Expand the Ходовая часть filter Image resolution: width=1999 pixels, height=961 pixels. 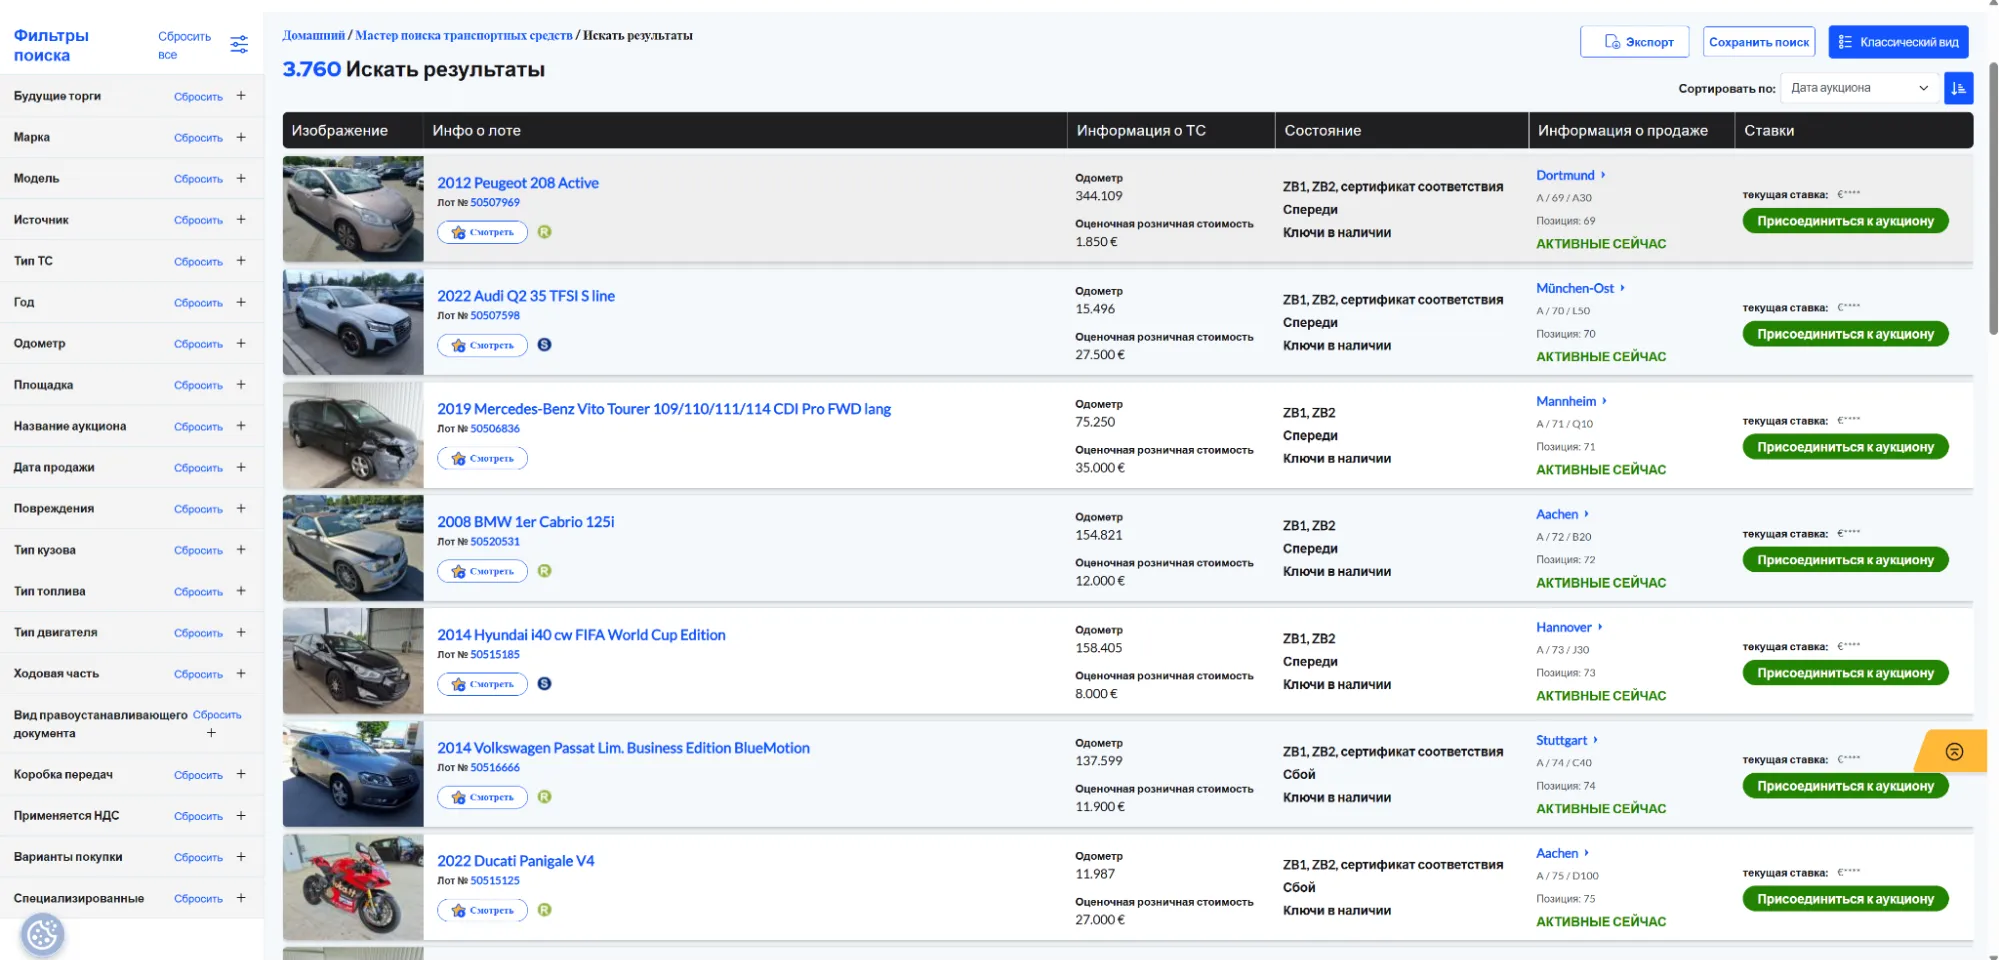pyautogui.click(x=241, y=674)
